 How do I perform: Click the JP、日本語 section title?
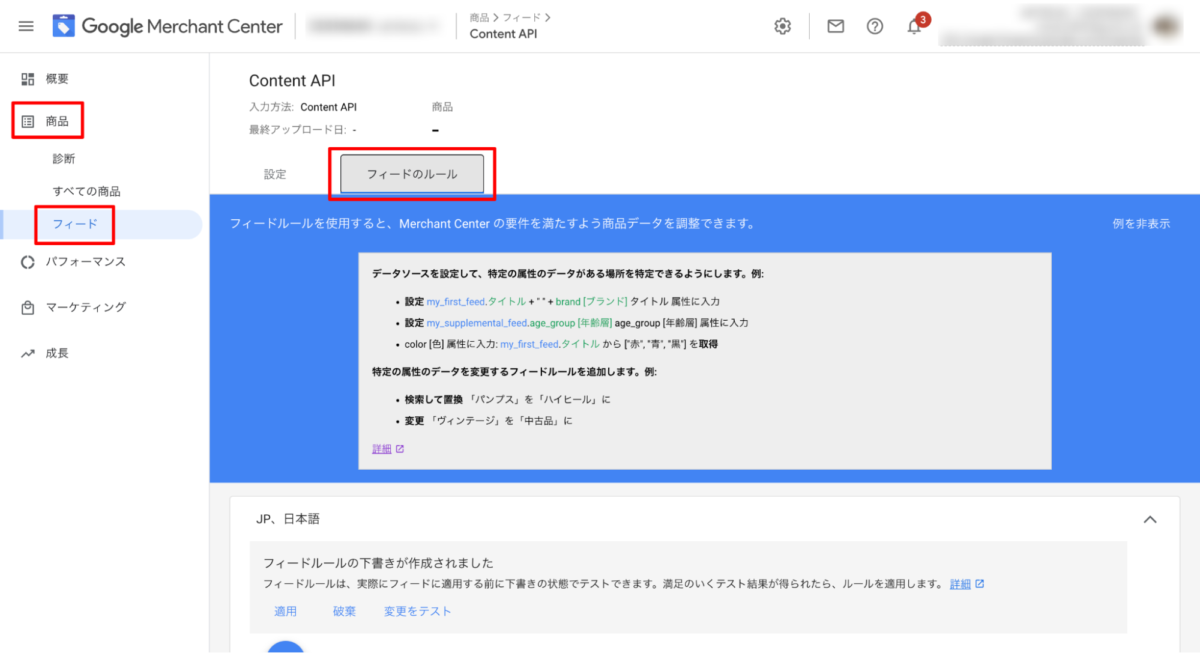pos(288,519)
